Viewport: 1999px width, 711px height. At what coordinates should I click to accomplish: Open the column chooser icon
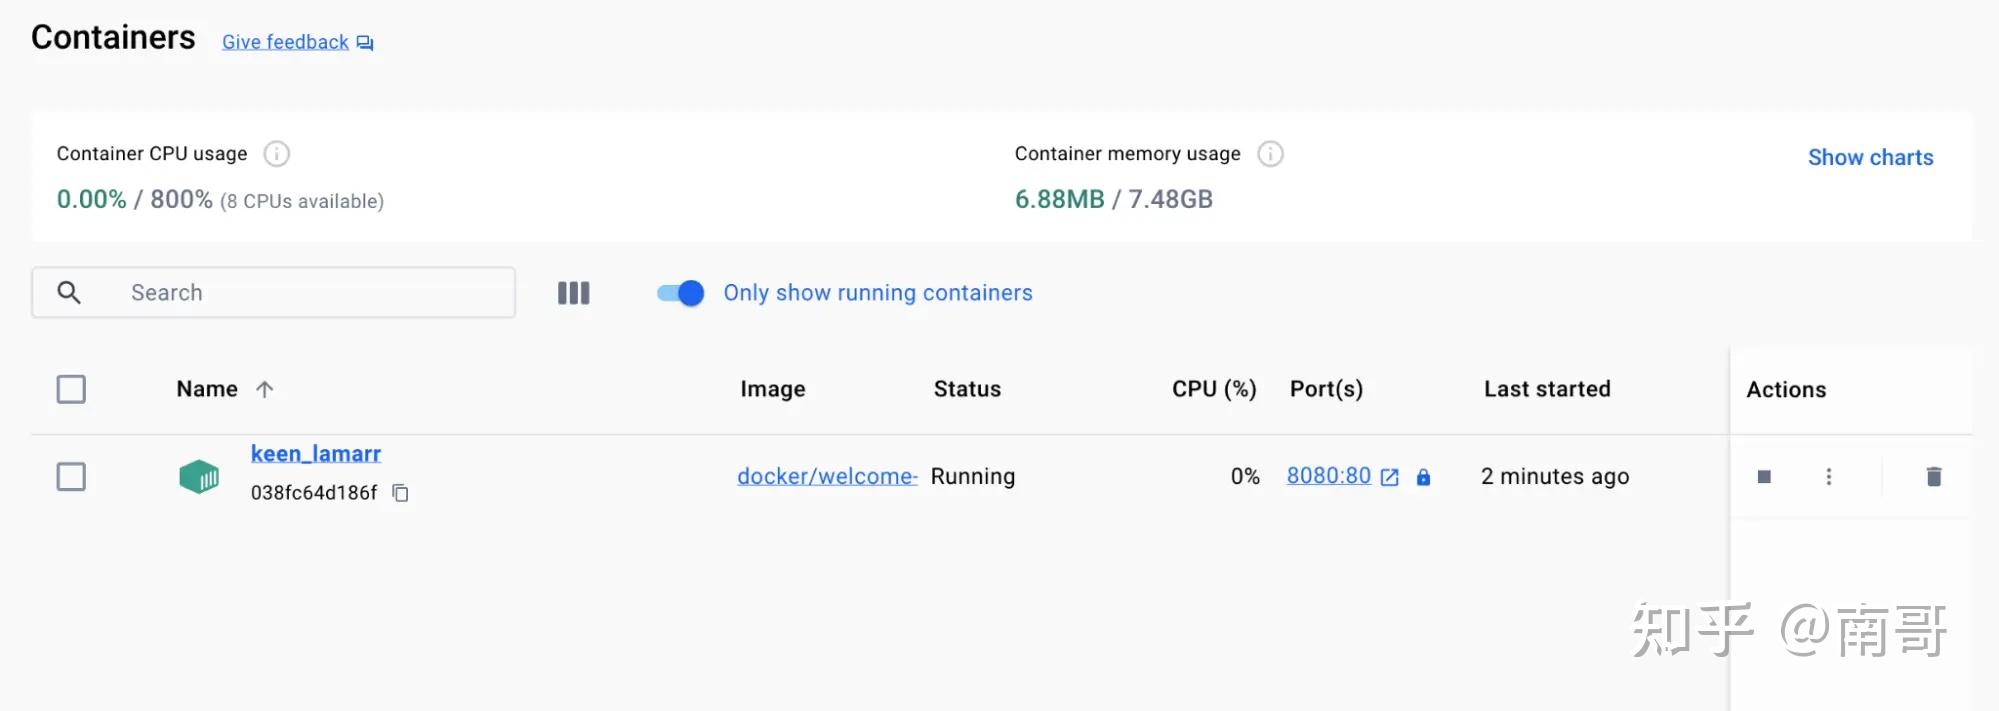point(573,293)
